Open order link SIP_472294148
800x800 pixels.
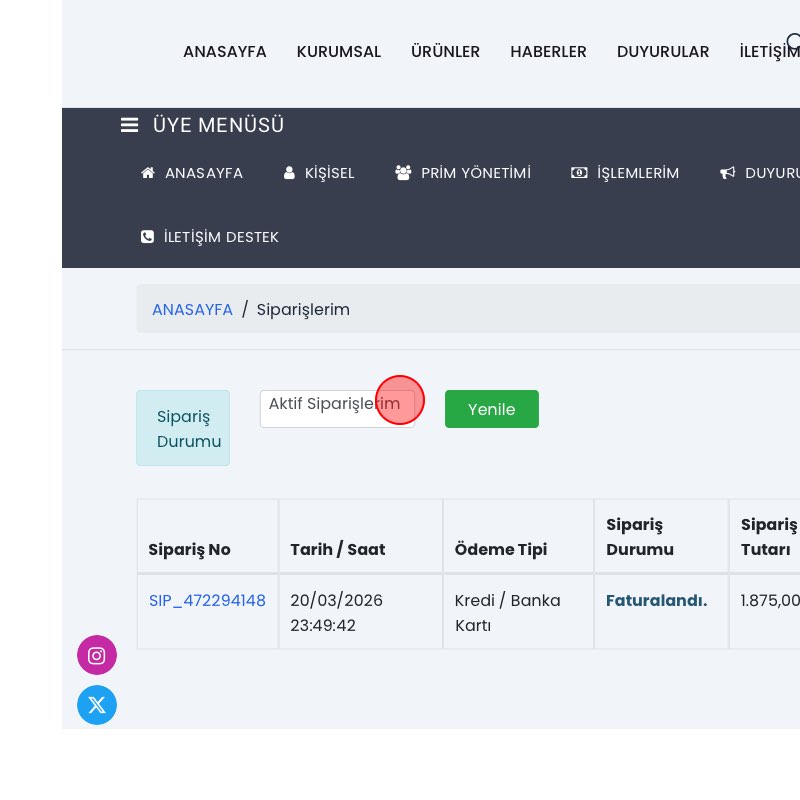tap(207, 601)
